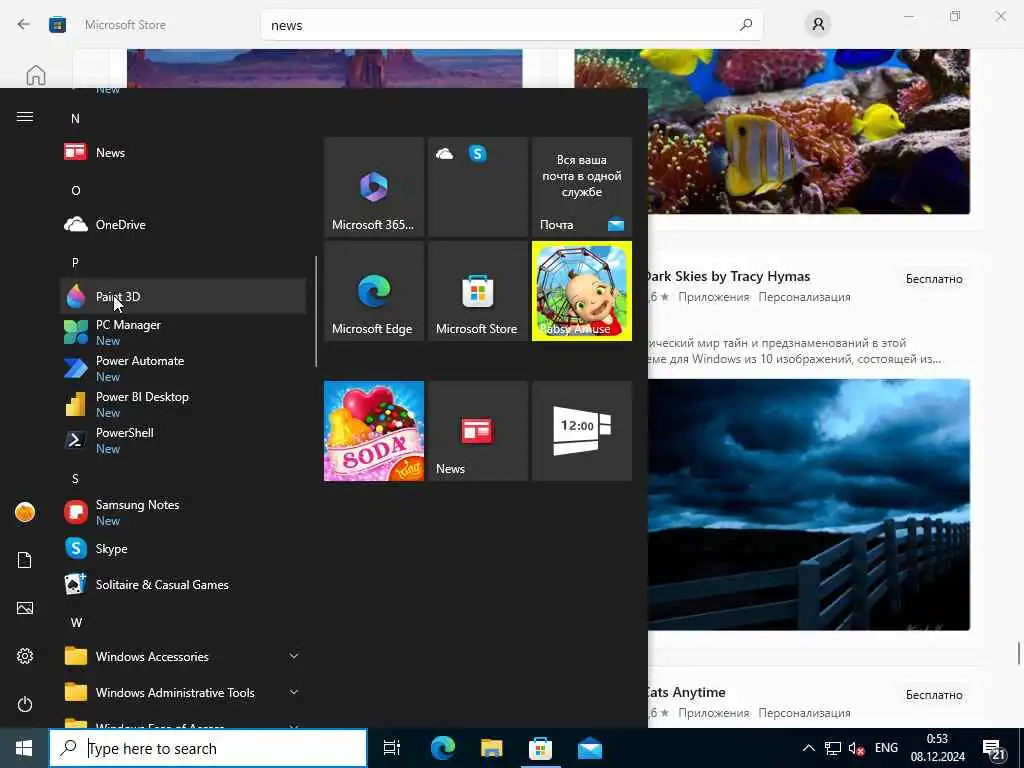Open Solitaire & Casual Games
The height and width of the screenshot is (768, 1024).
[x=183, y=584]
